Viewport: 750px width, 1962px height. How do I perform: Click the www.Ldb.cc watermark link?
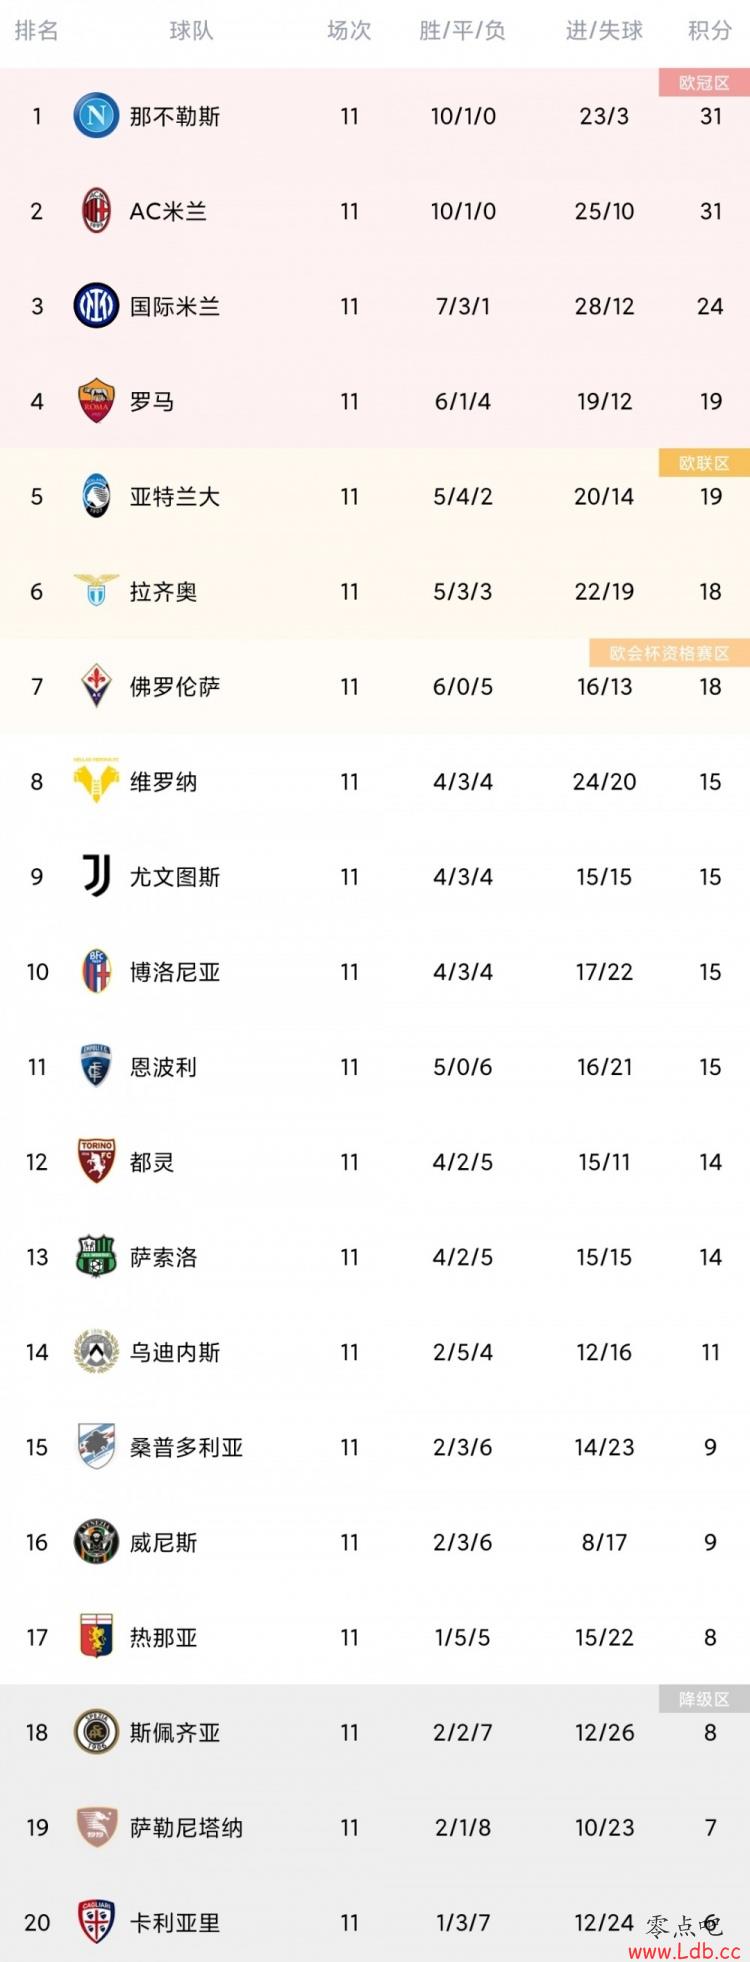[684, 1951]
